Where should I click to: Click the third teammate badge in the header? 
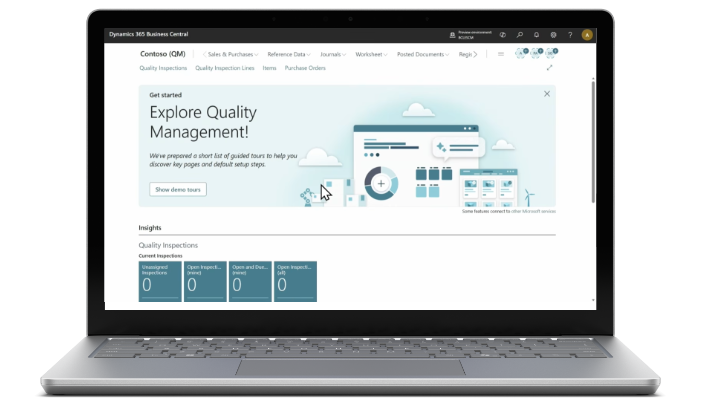[x=551, y=53]
